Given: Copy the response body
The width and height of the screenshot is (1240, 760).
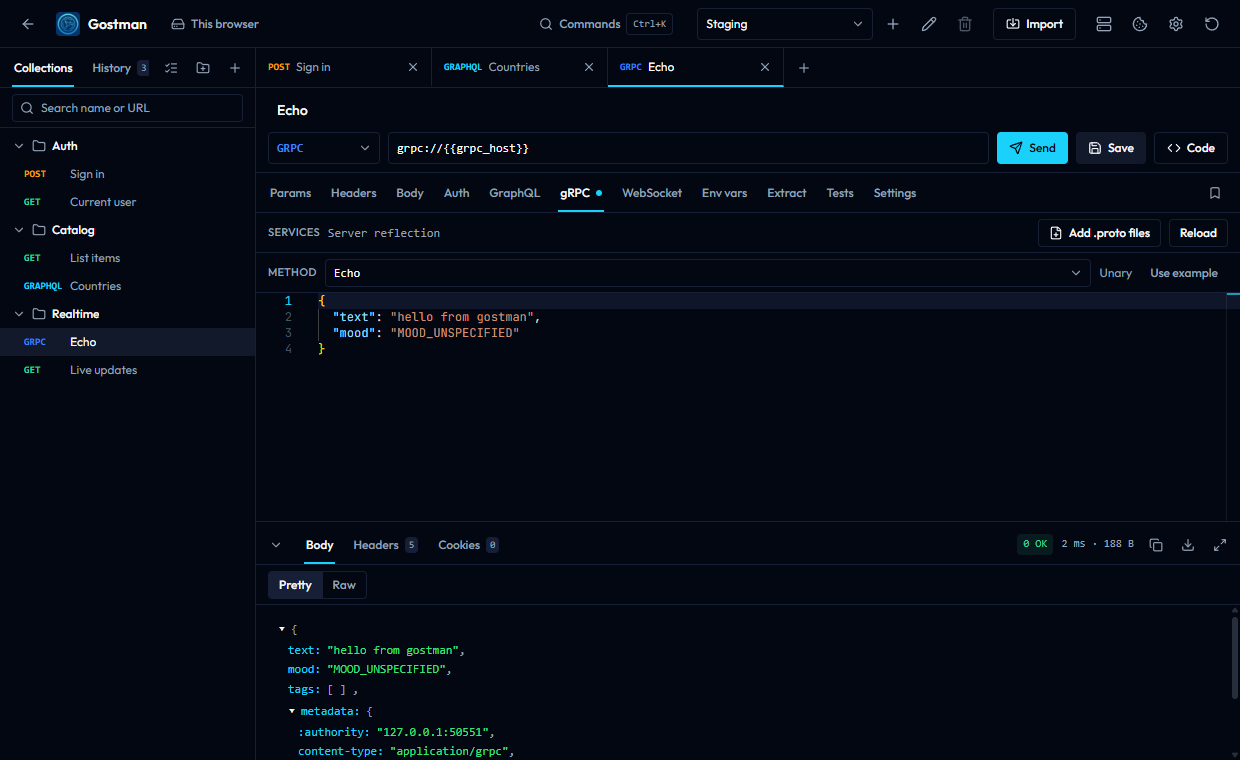Looking at the screenshot, I should coord(1156,545).
